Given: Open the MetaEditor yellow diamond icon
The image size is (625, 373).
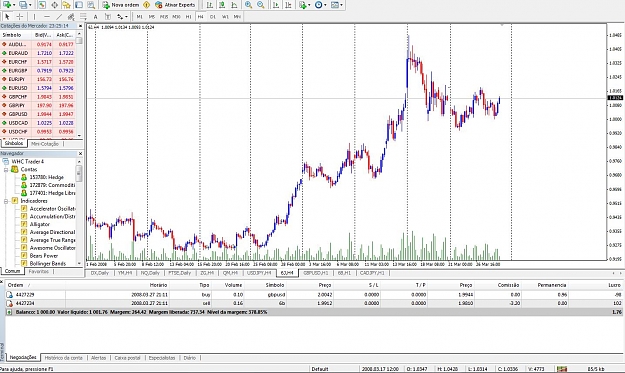Looking at the screenshot, I should pyautogui.click(x=147, y=5).
